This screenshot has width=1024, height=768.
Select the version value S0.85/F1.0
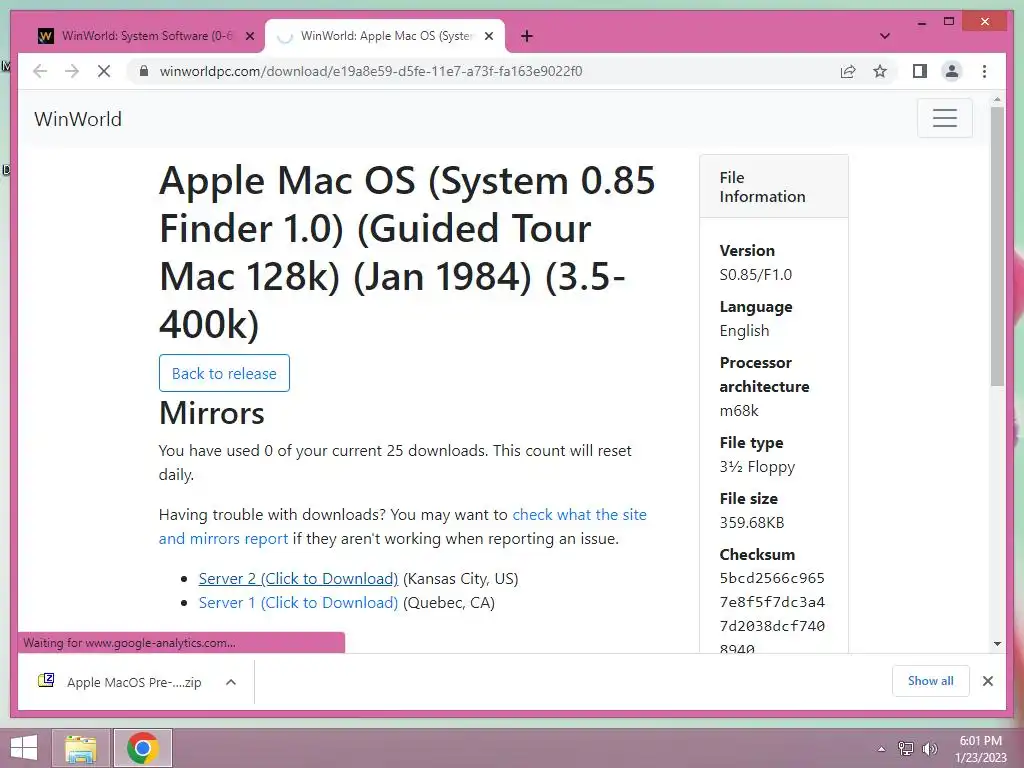coord(756,274)
